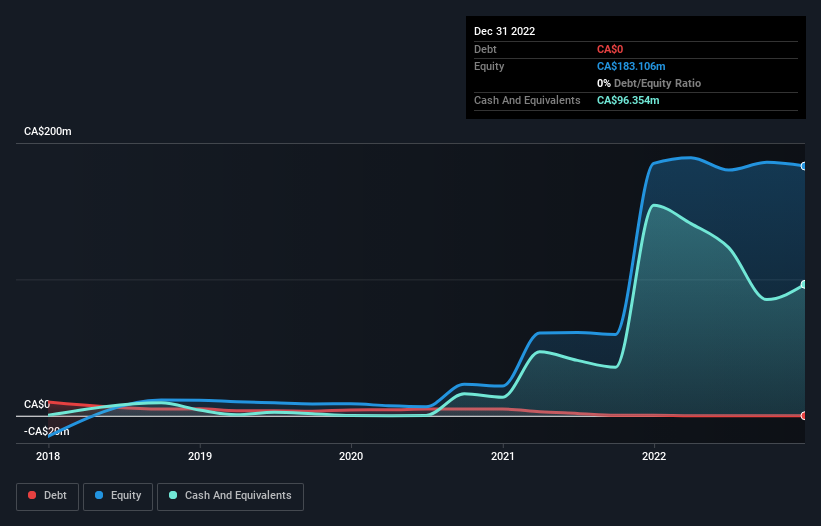This screenshot has width=821, height=526.
Task: Click the 2022 x-axis label
Action: click(654, 456)
